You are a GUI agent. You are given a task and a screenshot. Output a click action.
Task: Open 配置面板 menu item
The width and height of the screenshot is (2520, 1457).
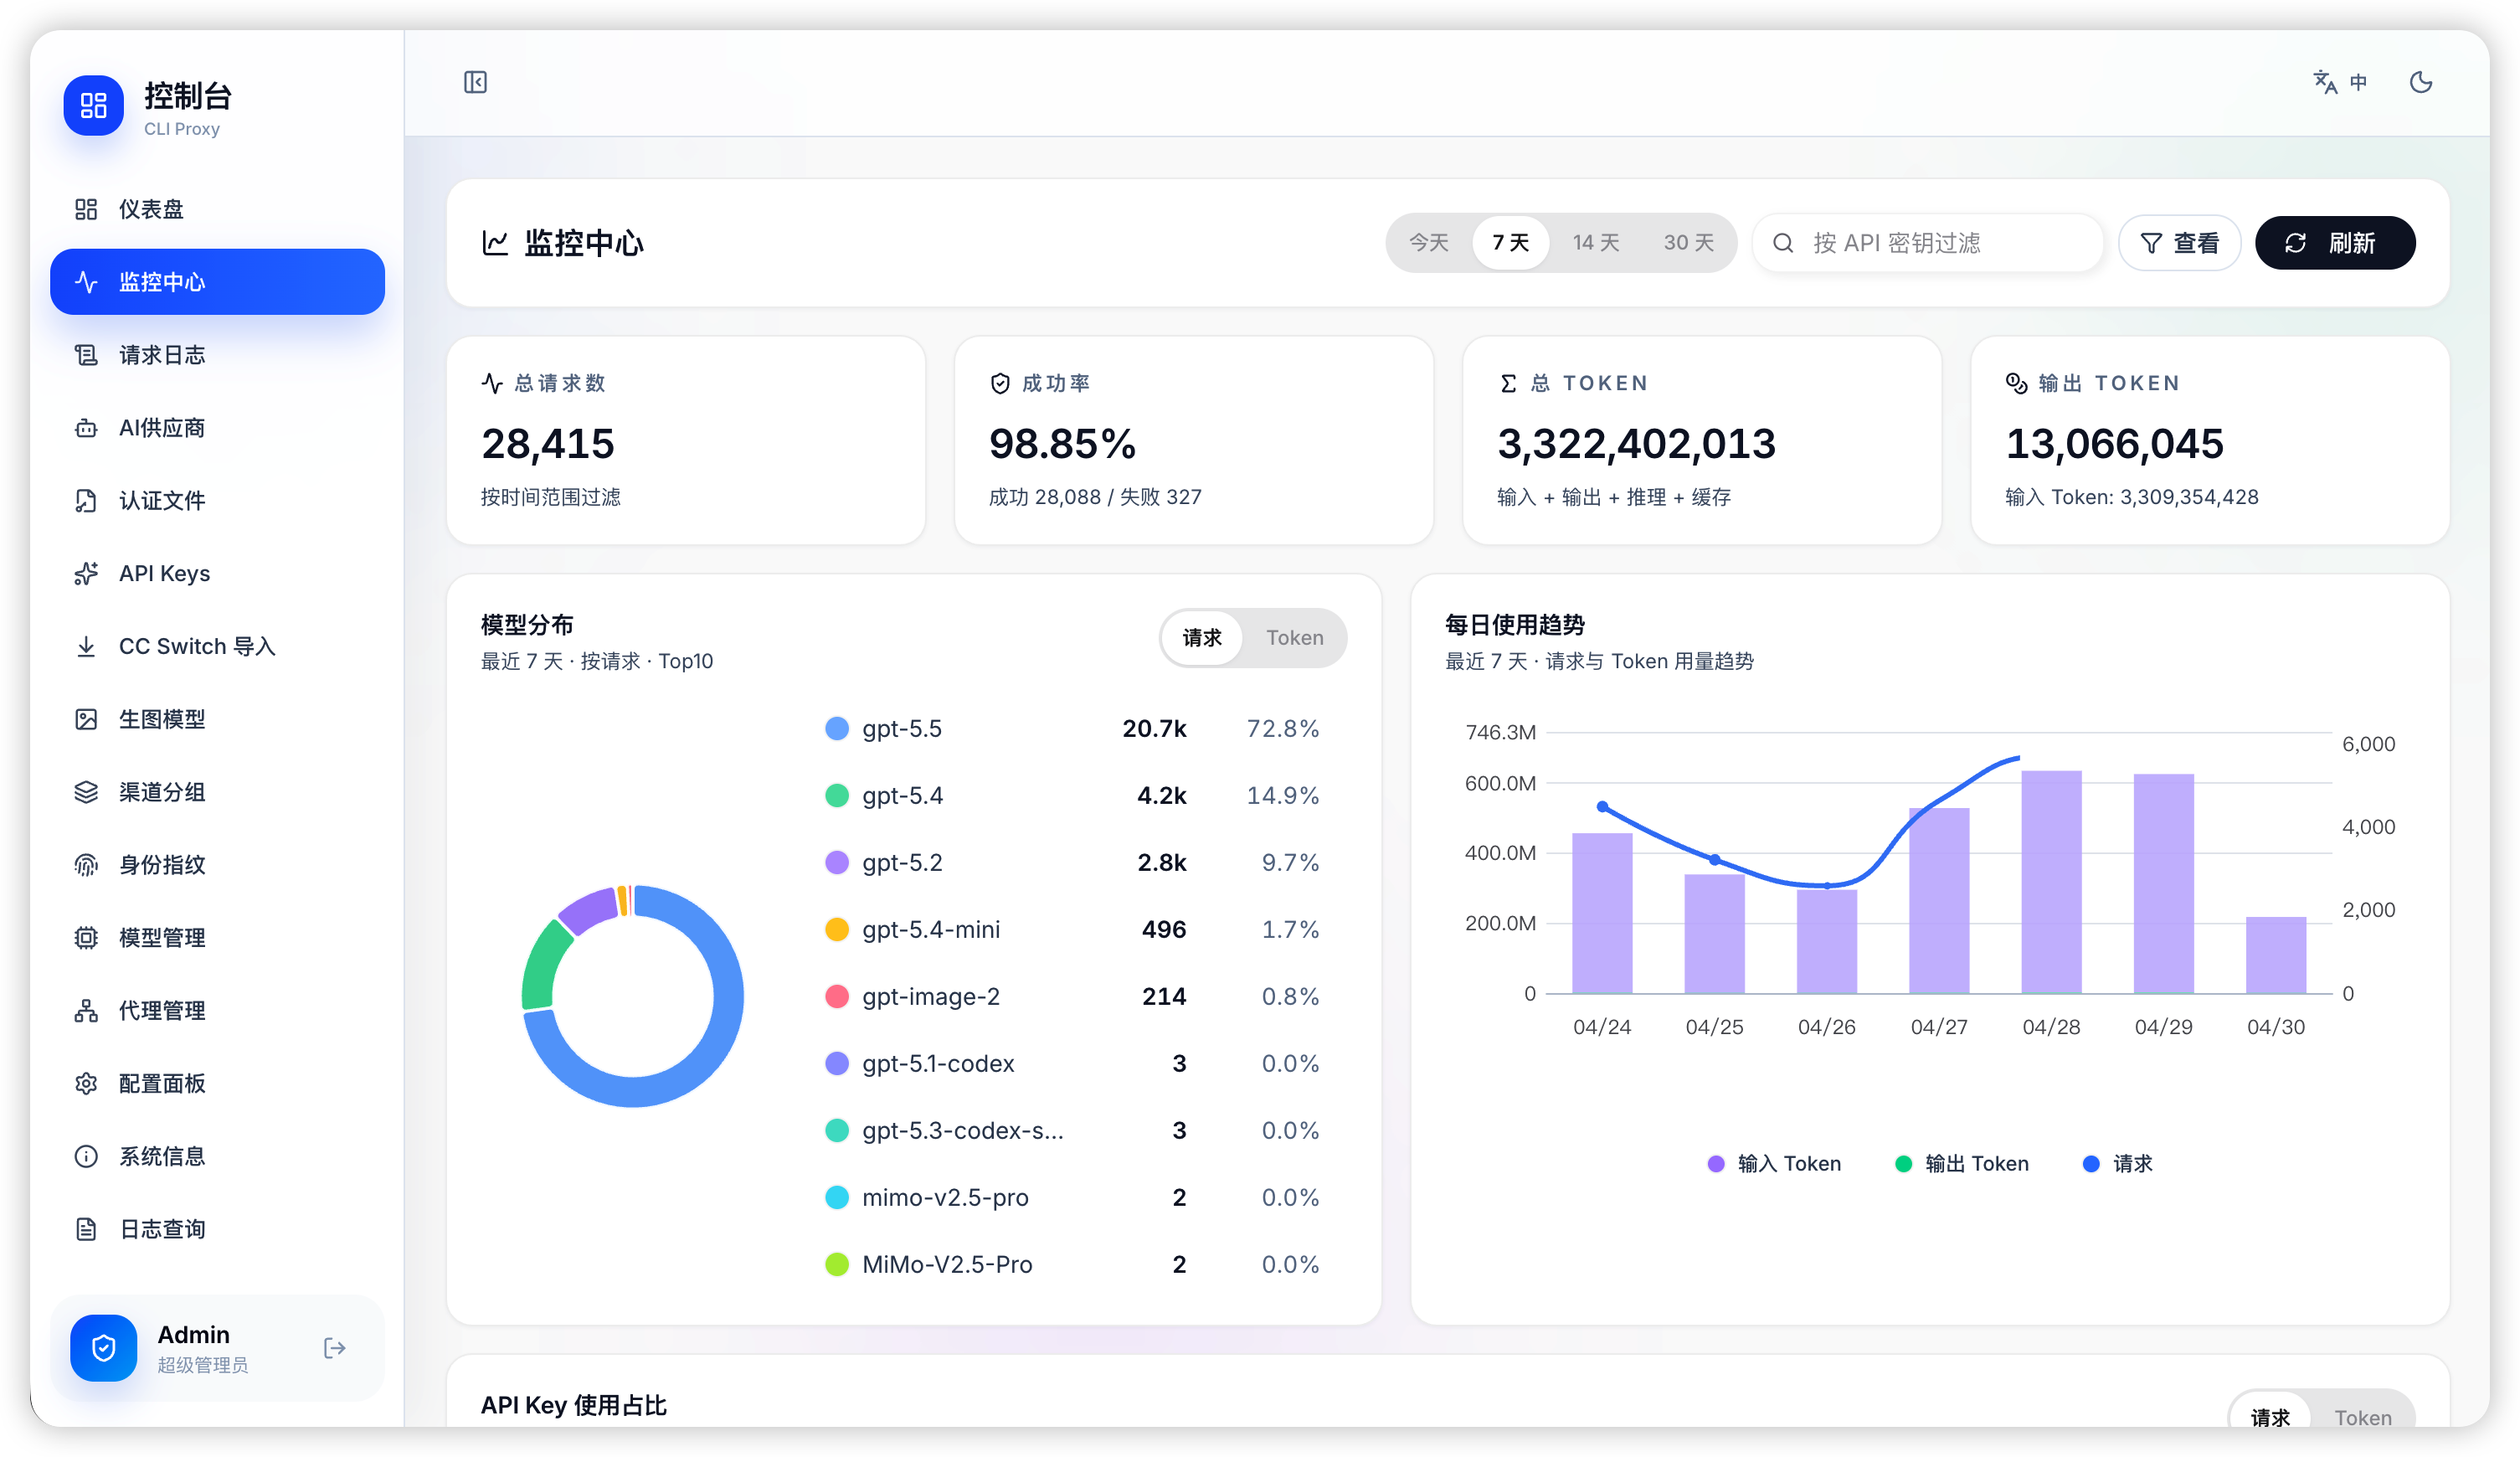tap(217, 1083)
